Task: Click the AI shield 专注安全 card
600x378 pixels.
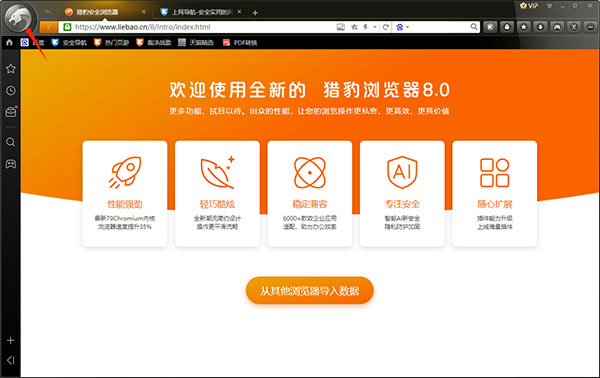Action: tap(402, 194)
